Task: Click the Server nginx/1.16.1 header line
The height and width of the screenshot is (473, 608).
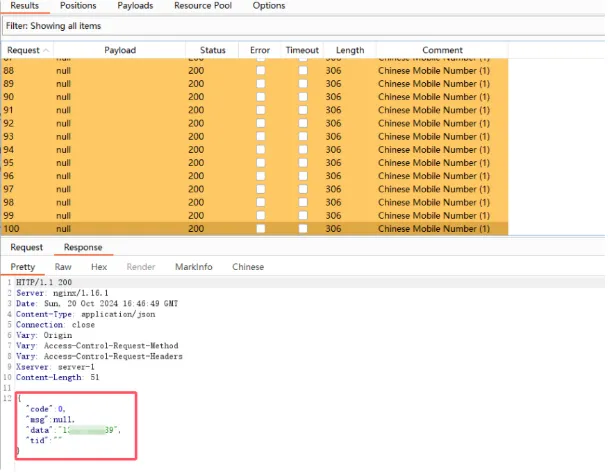Action: (x=62, y=293)
